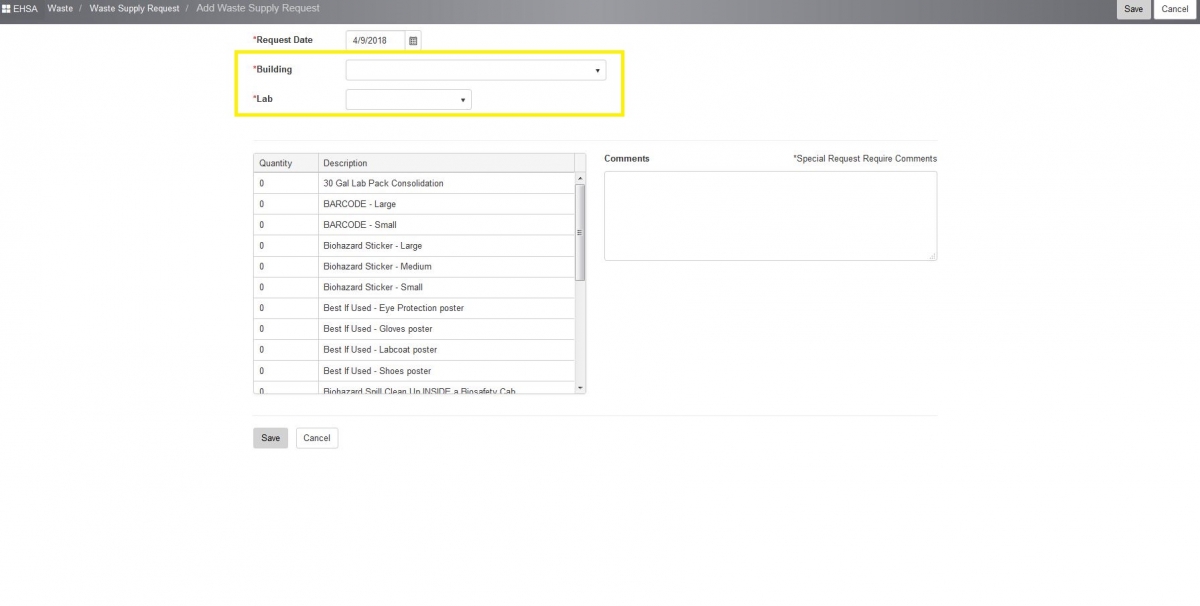Click the supply list scroll-up arrow

point(580,179)
